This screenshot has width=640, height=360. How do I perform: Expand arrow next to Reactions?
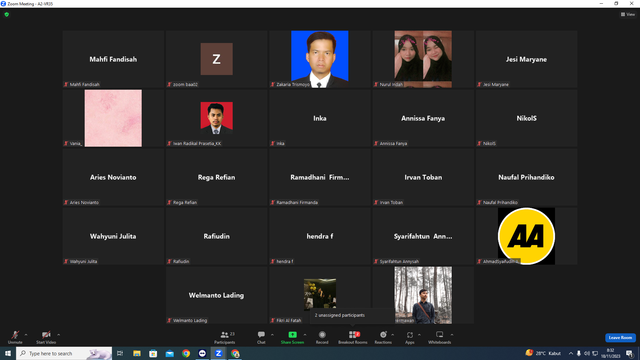pyautogui.click(x=393, y=335)
